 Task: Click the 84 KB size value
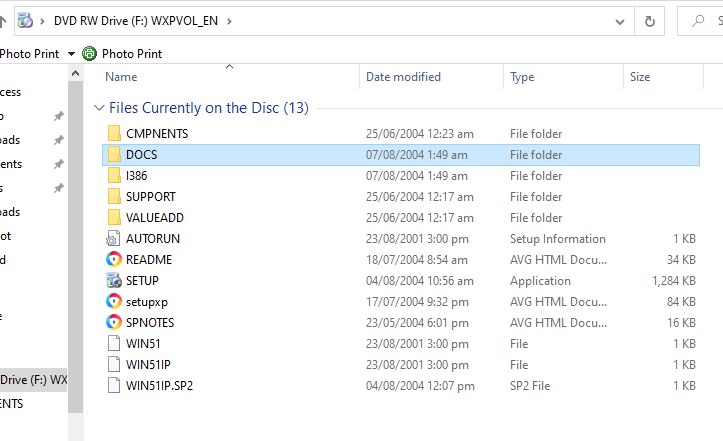point(681,302)
